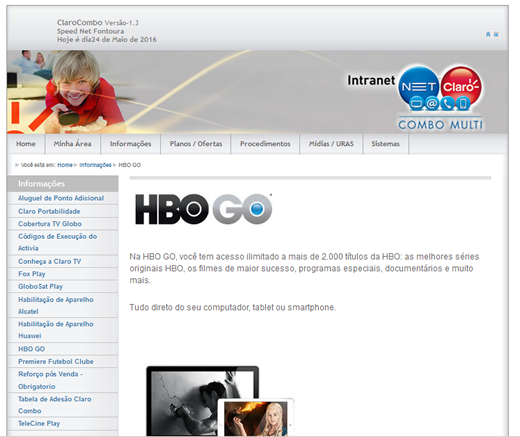This screenshot has height=437, width=520.
Task: Open Tabela de Adesão Claro Combo
Action: (x=55, y=405)
